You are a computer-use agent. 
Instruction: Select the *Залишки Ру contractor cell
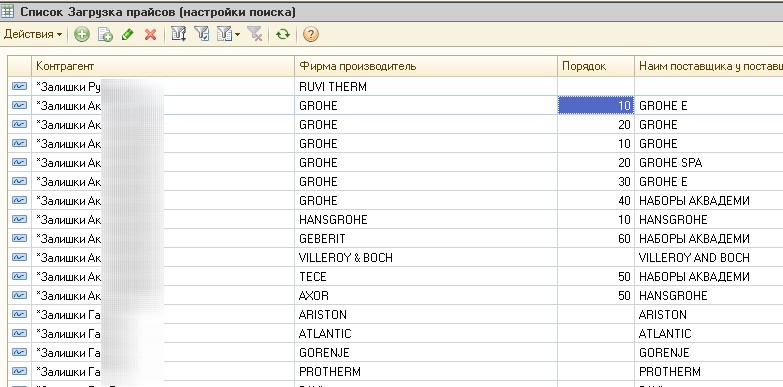click(x=163, y=86)
